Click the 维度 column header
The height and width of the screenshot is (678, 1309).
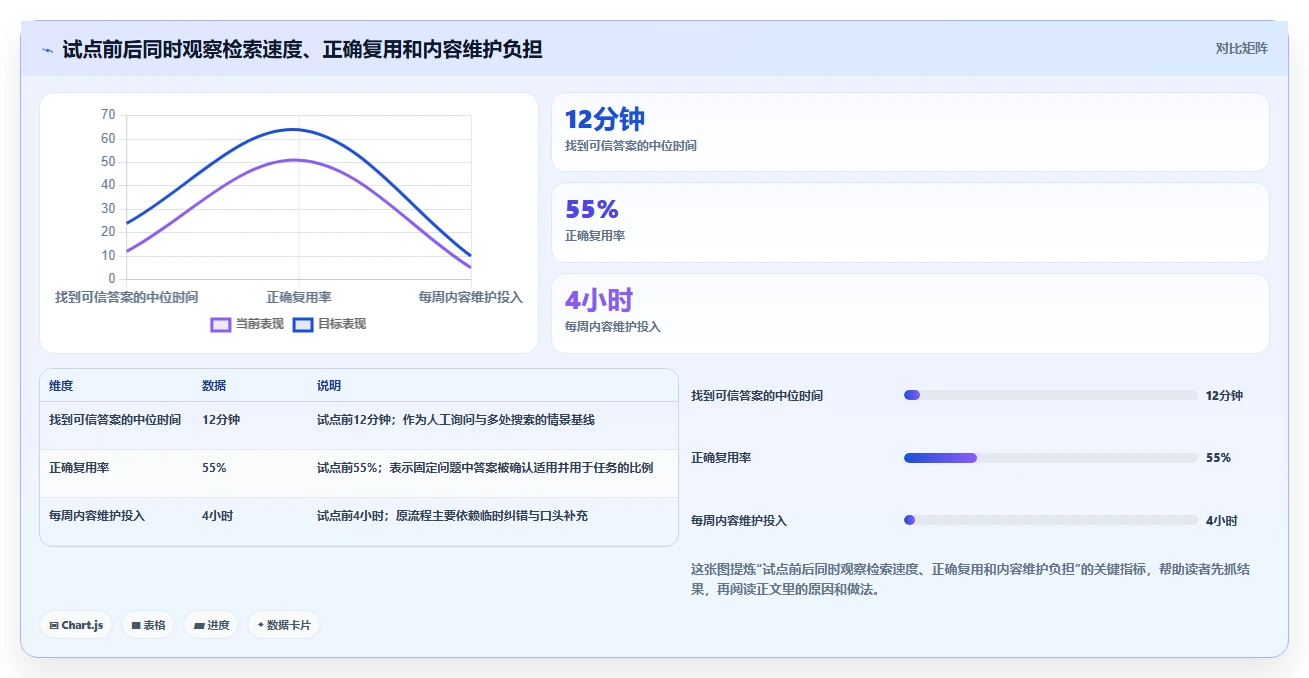click(x=61, y=386)
